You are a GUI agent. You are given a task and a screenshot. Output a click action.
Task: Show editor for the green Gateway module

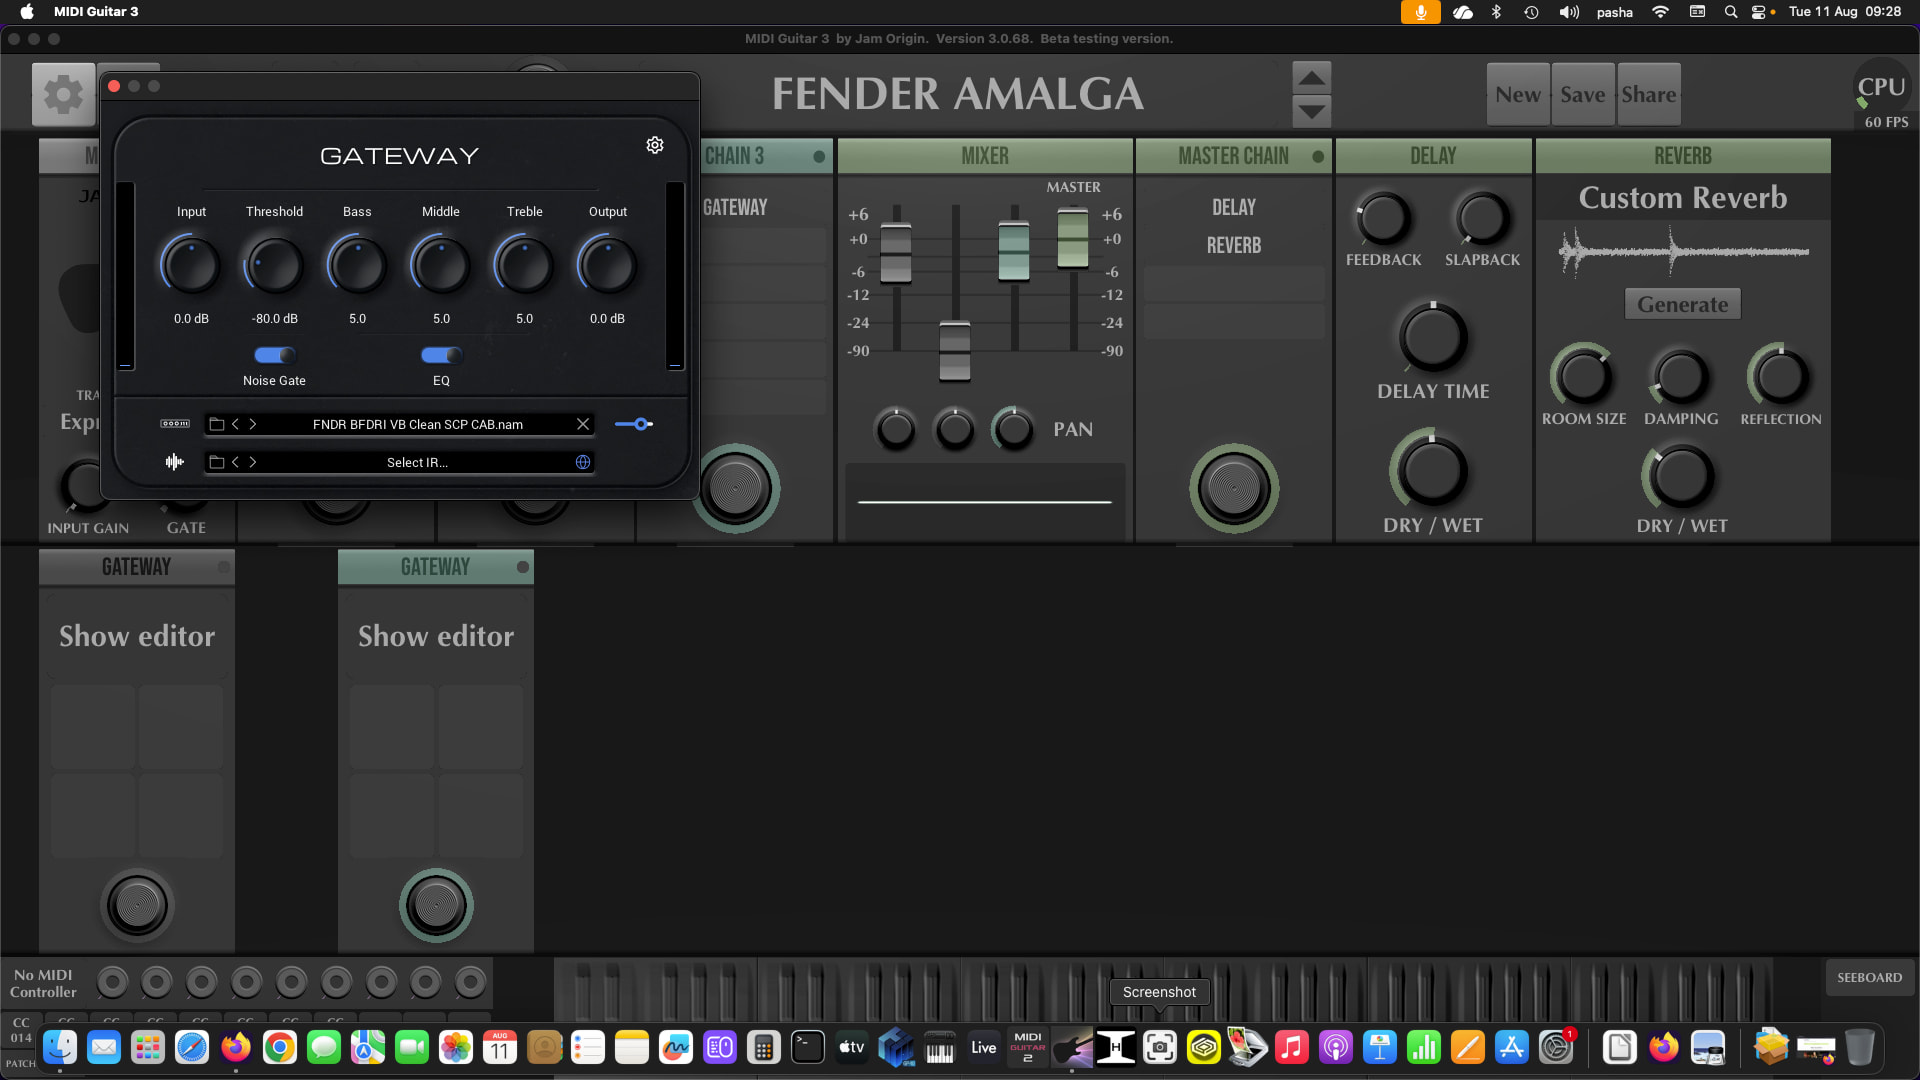point(436,636)
